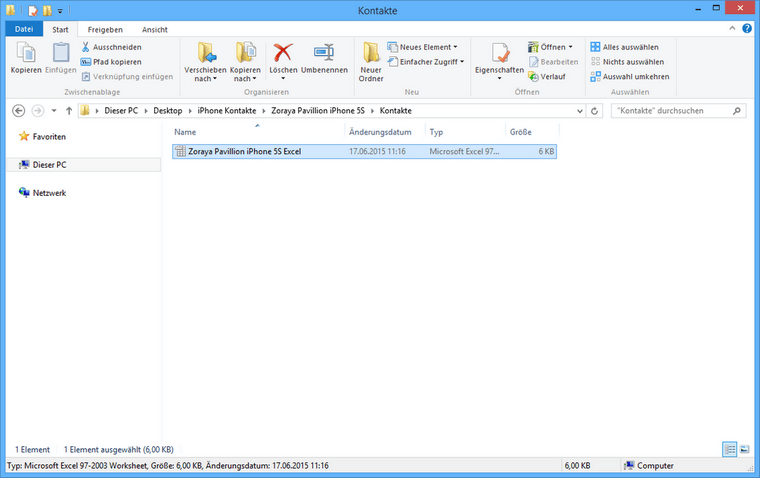Open the Help question mark

click(747, 29)
